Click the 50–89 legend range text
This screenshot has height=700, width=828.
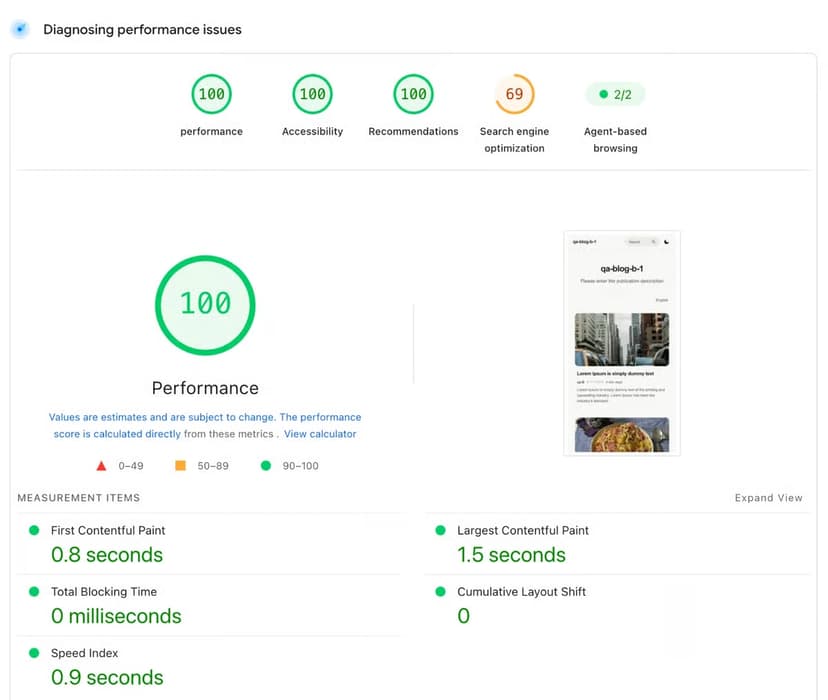point(213,466)
